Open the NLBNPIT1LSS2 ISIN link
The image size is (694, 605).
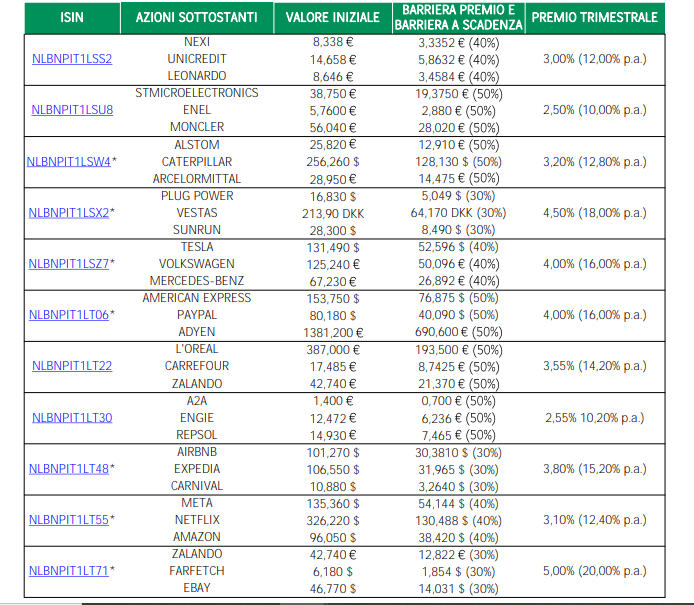72,59
